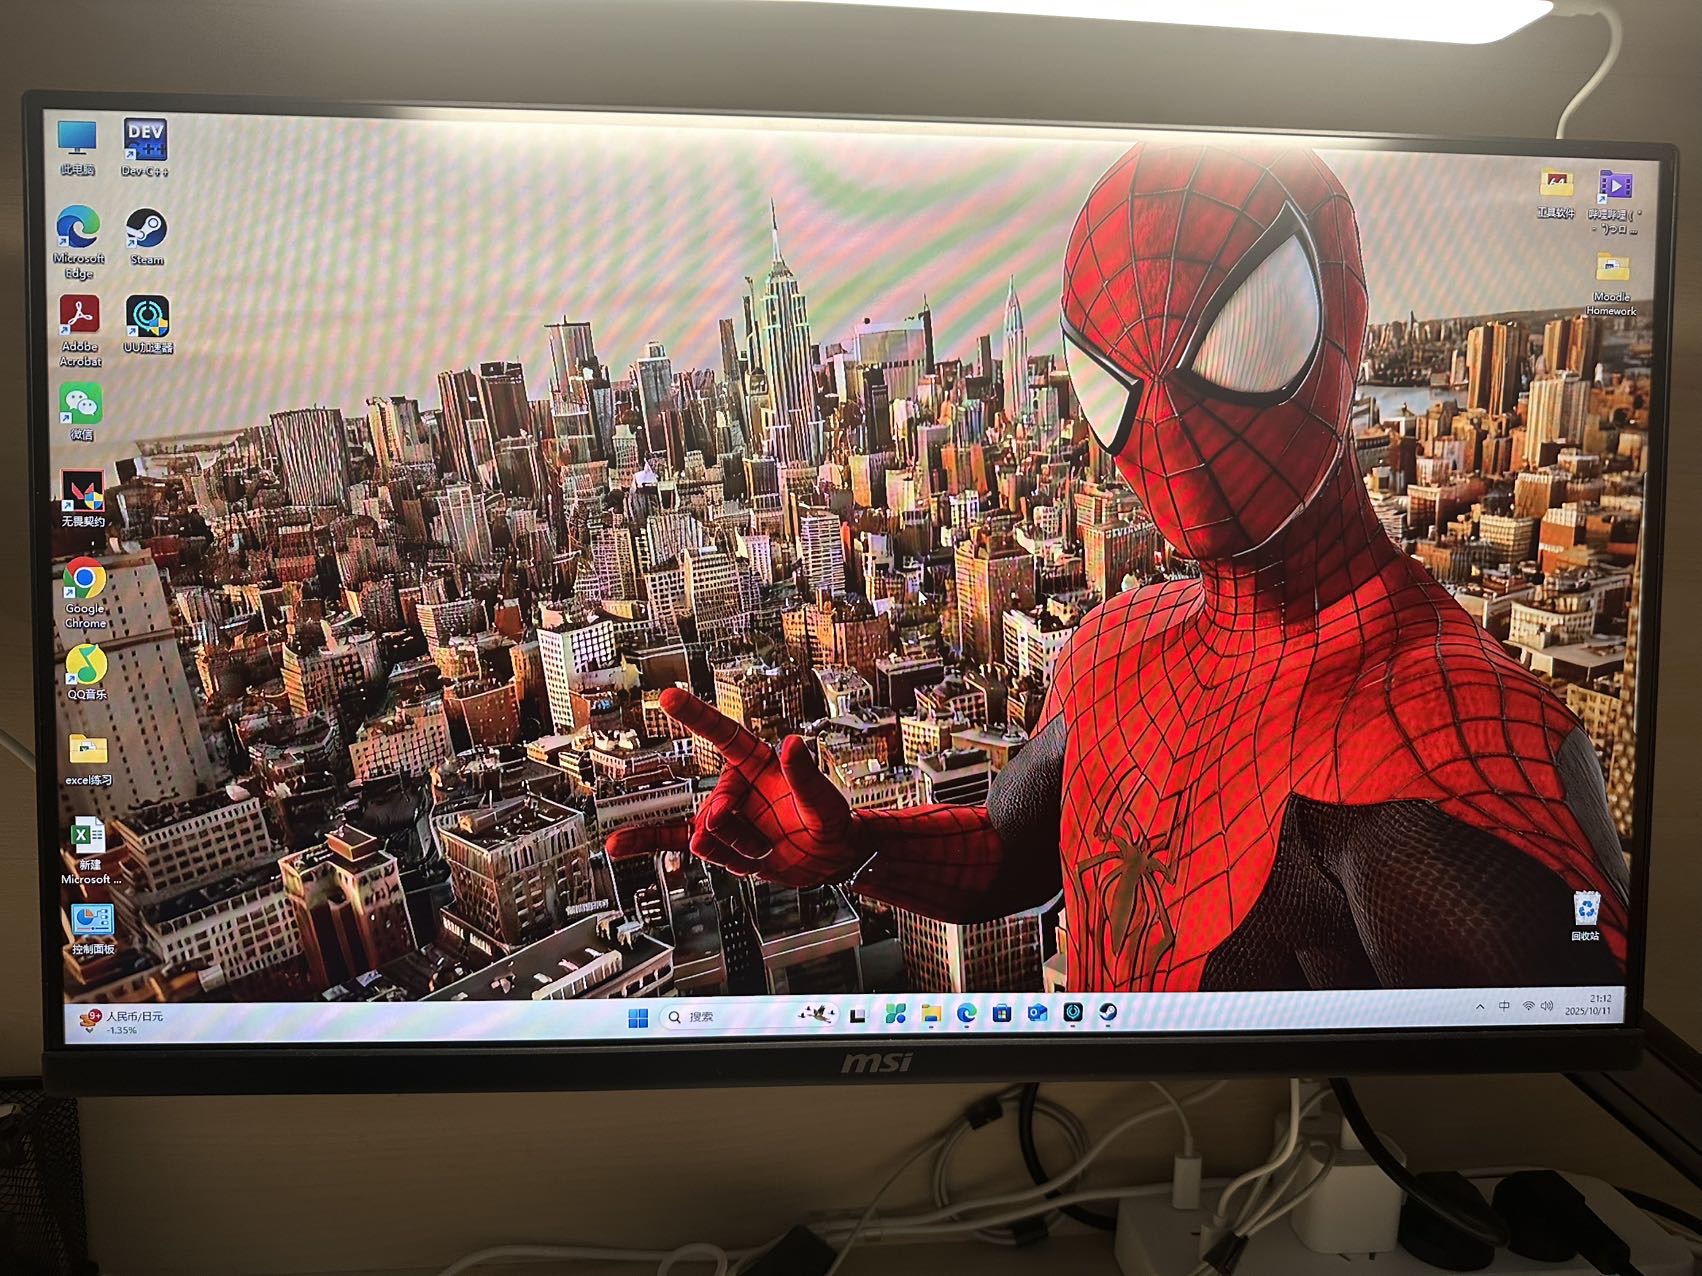Select the 回收站 recycle bin icon

tap(1586, 911)
